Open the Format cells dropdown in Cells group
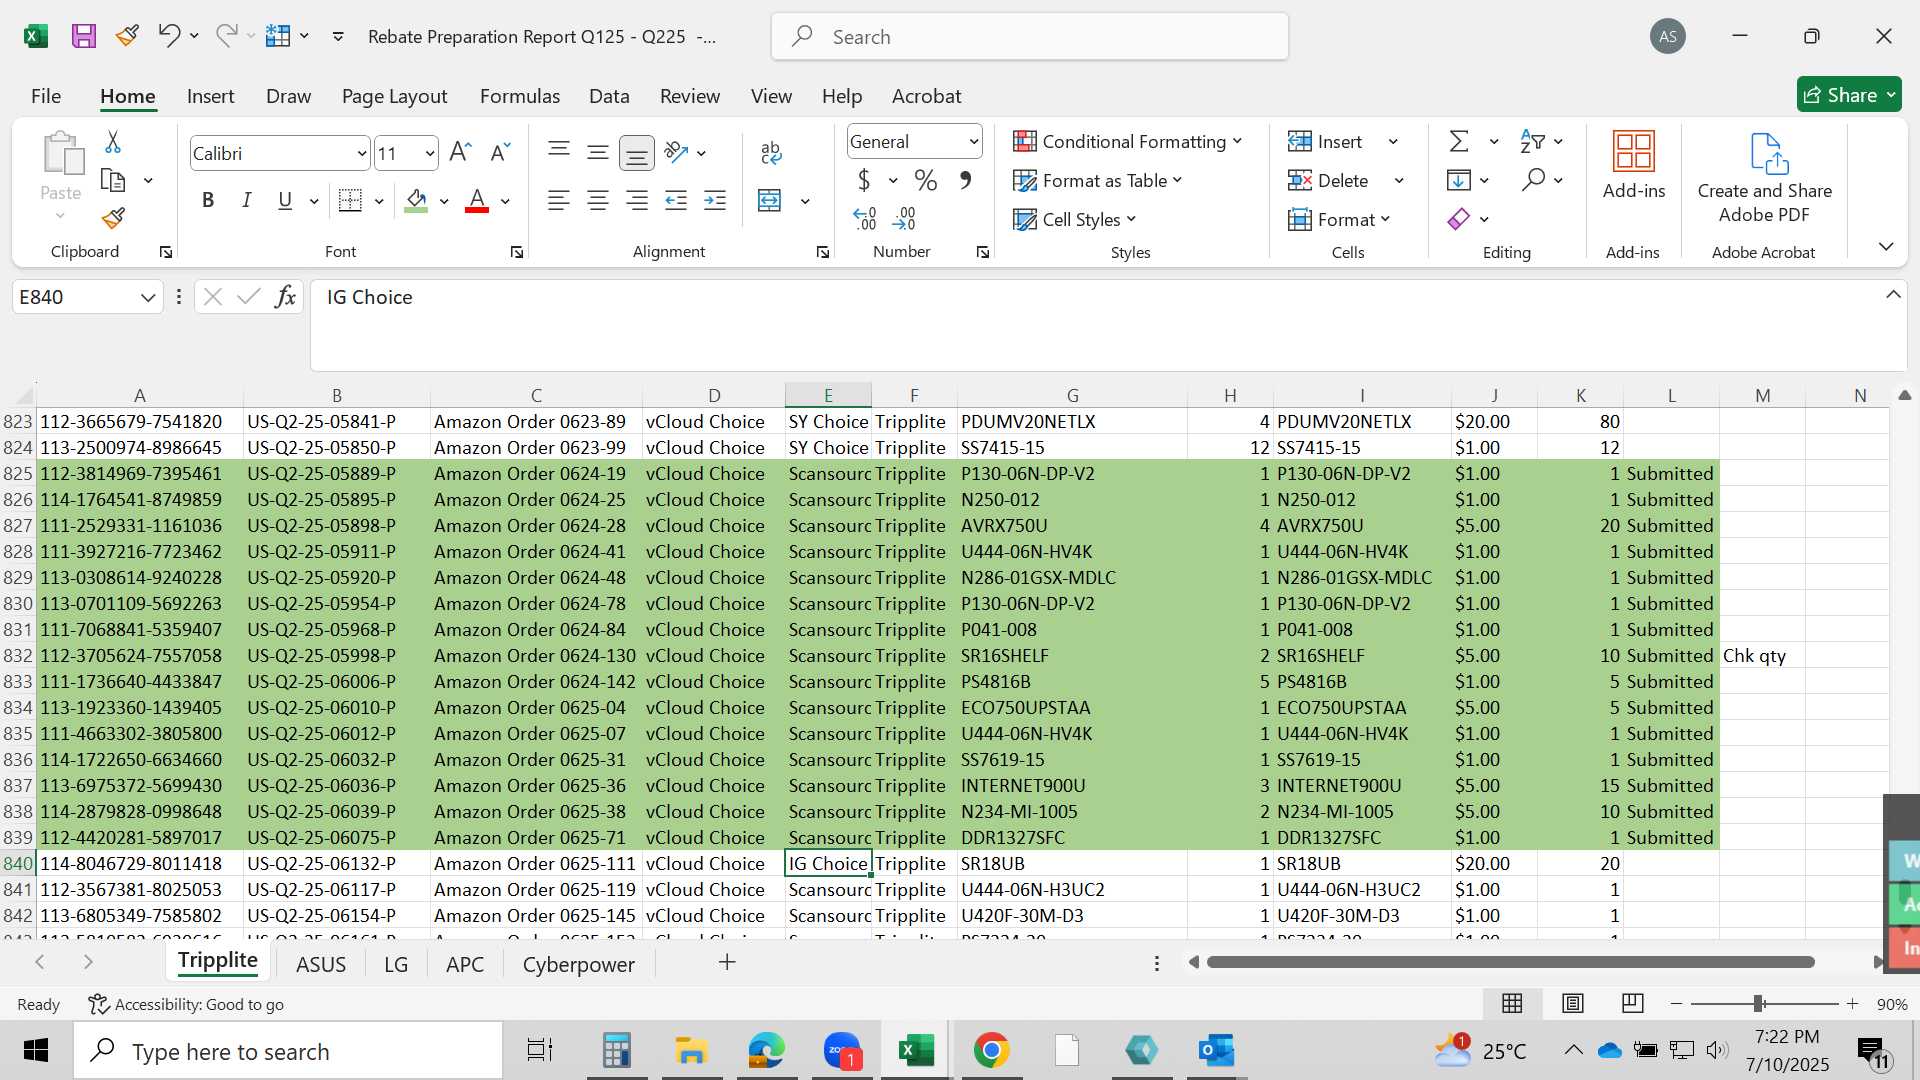Screen dimensions: 1920x1080 tap(1339, 219)
